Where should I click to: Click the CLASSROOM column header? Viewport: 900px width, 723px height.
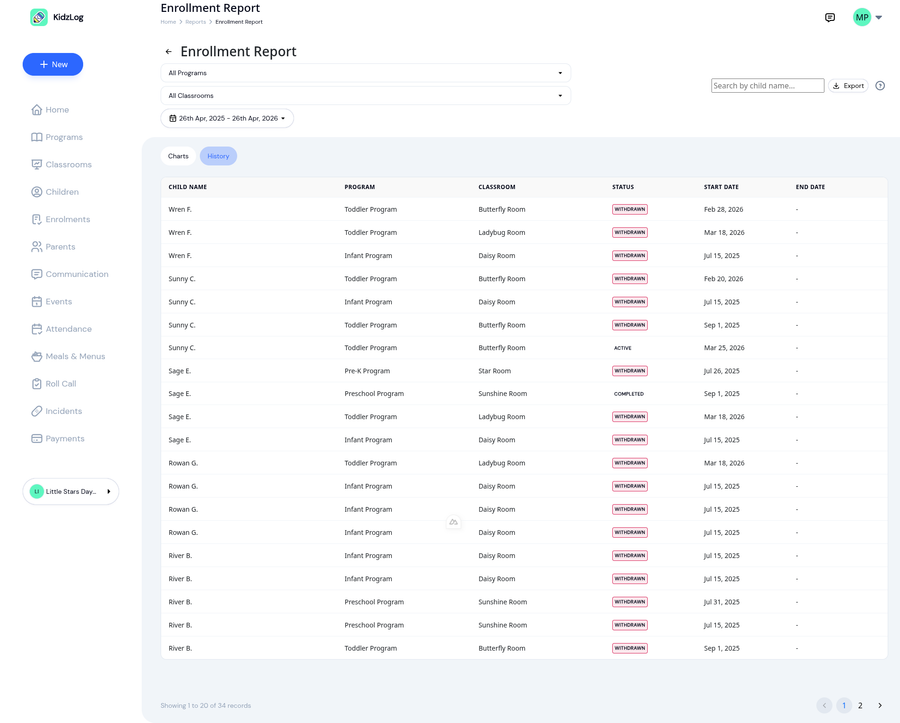496,187
